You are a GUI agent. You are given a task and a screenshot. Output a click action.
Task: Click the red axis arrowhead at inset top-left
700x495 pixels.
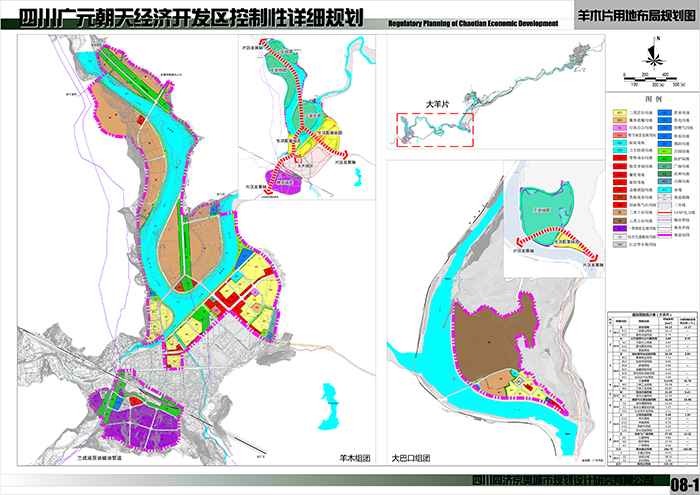[264, 43]
